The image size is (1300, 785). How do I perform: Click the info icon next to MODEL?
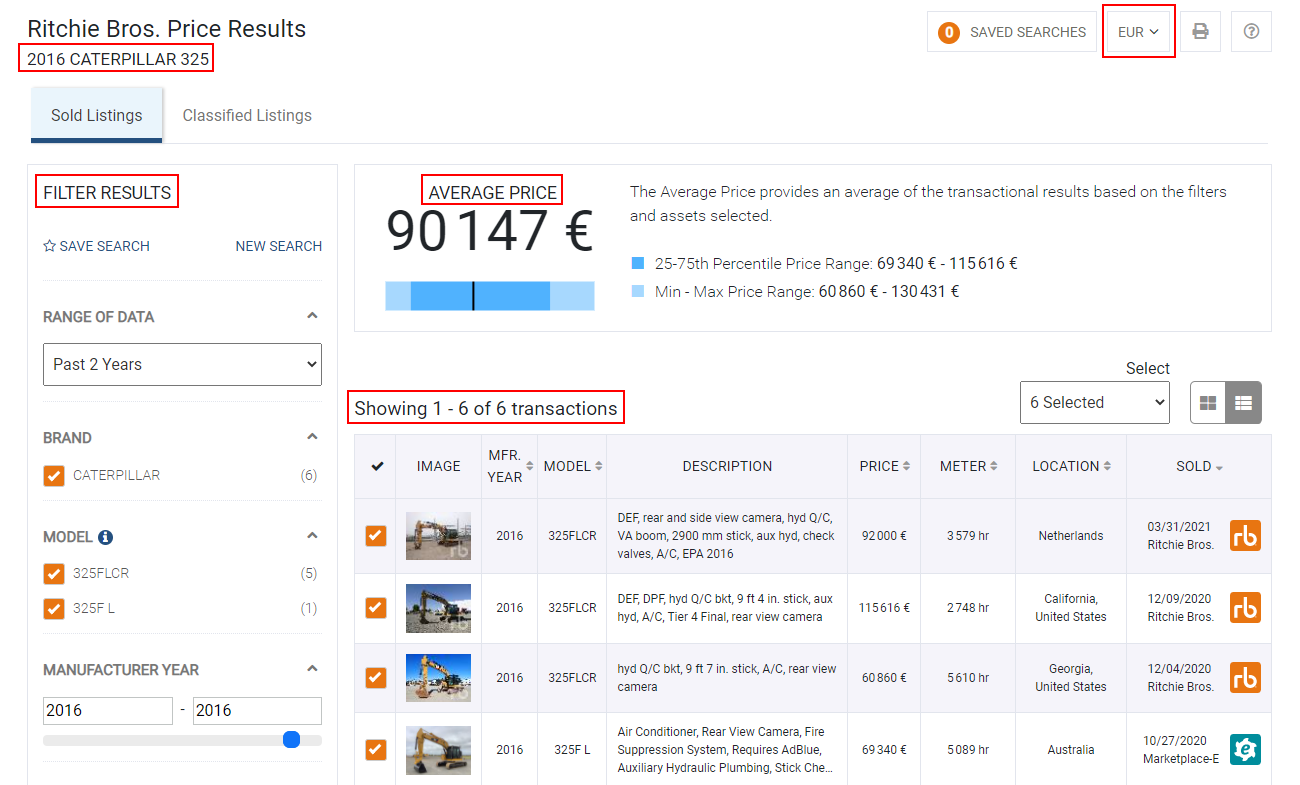(107, 536)
